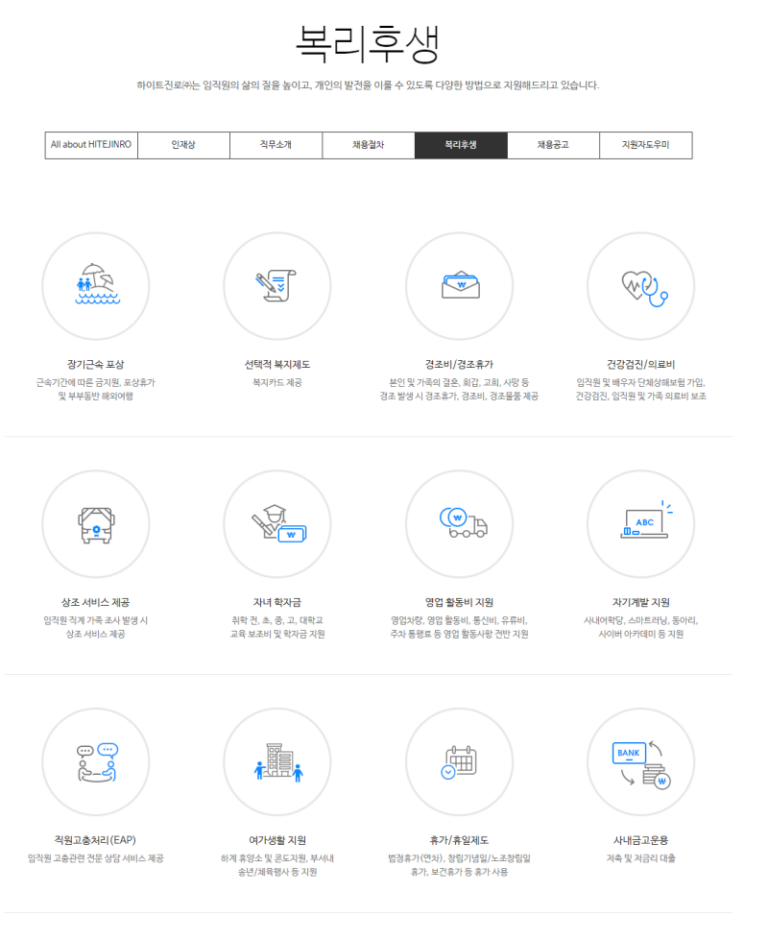Click the envelope with money icon
Screen dimensions: 768x940
(x=459, y=285)
